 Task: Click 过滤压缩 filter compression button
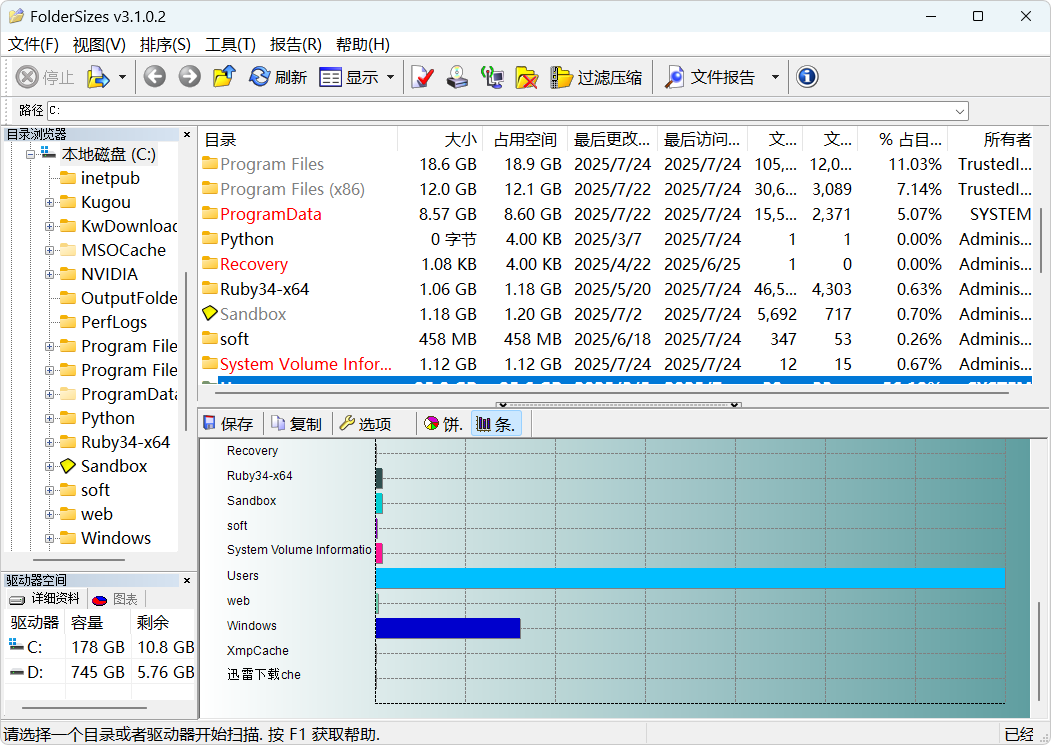[596, 77]
